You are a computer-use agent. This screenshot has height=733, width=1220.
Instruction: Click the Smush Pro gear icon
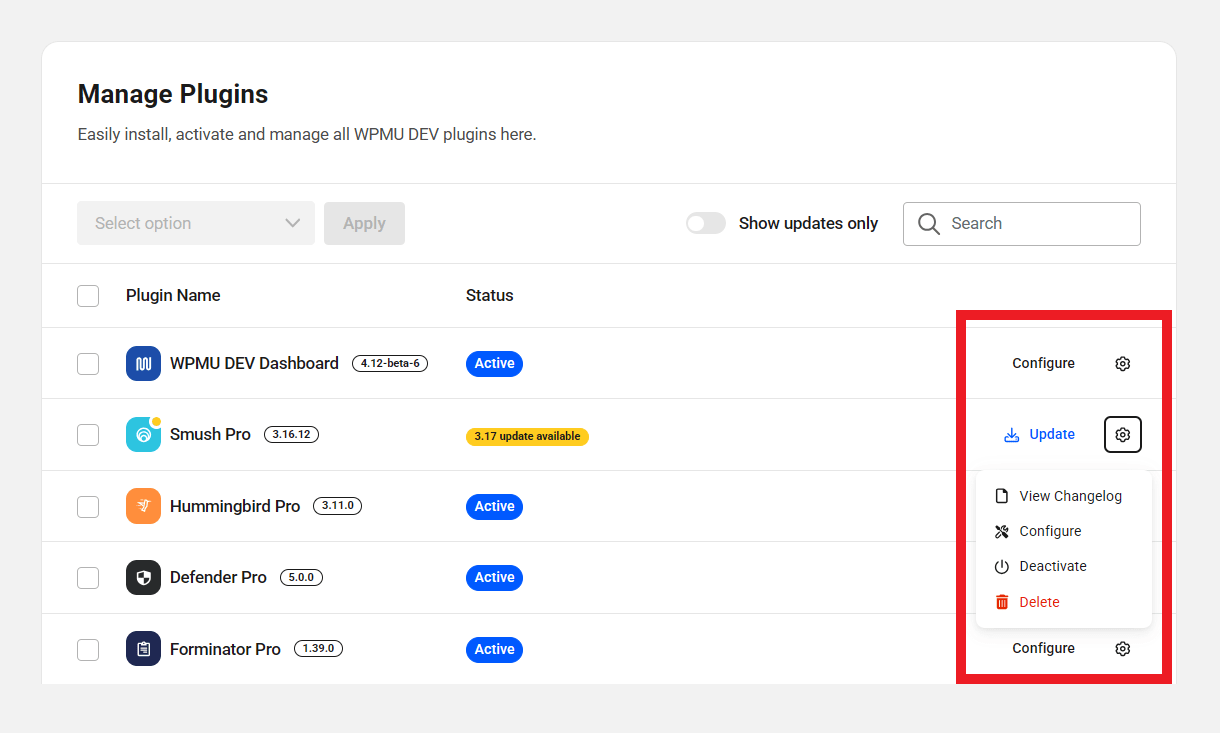(1122, 435)
